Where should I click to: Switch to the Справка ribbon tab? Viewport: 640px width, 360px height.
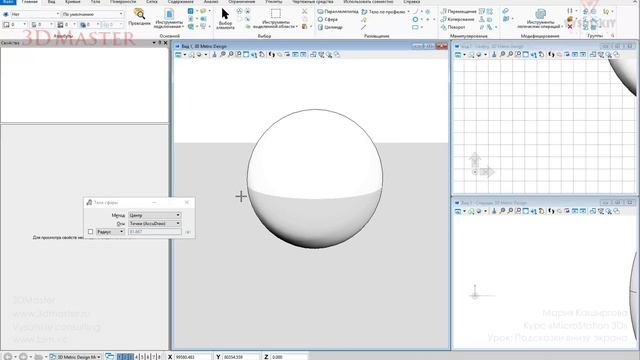pyautogui.click(x=411, y=2)
